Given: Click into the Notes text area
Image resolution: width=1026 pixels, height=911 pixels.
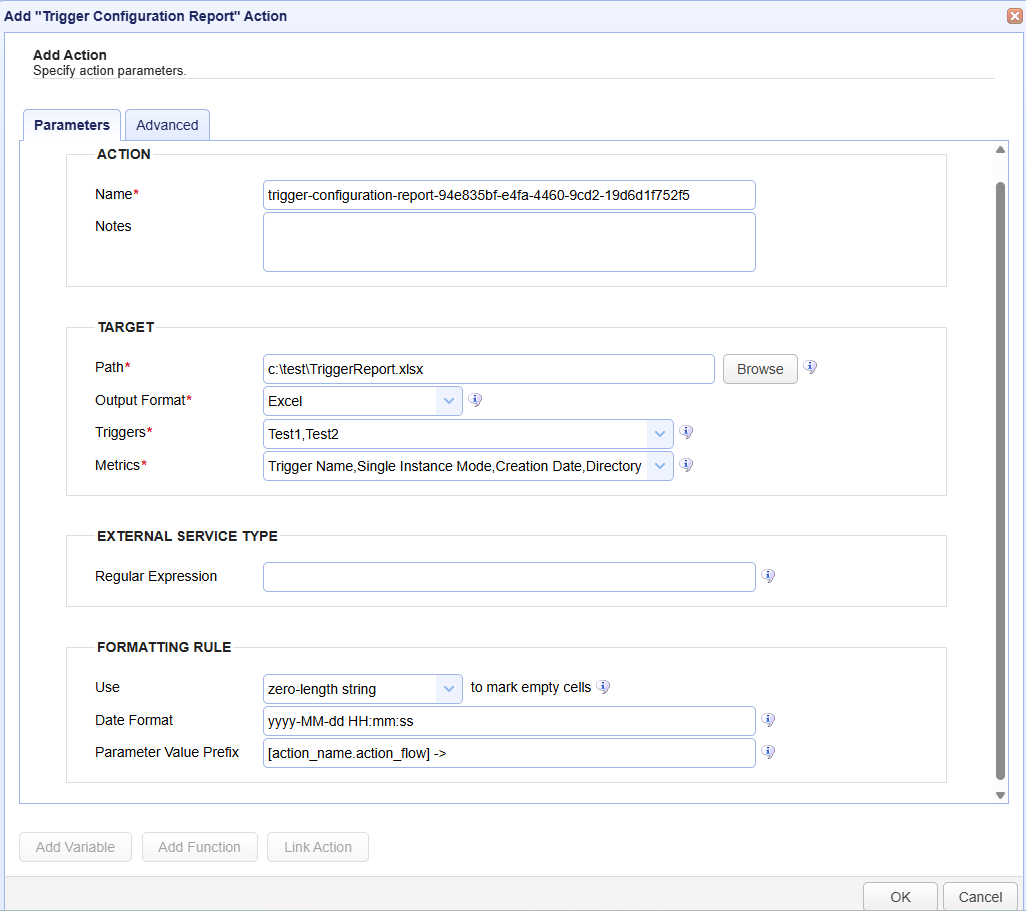Looking at the screenshot, I should pos(509,242).
